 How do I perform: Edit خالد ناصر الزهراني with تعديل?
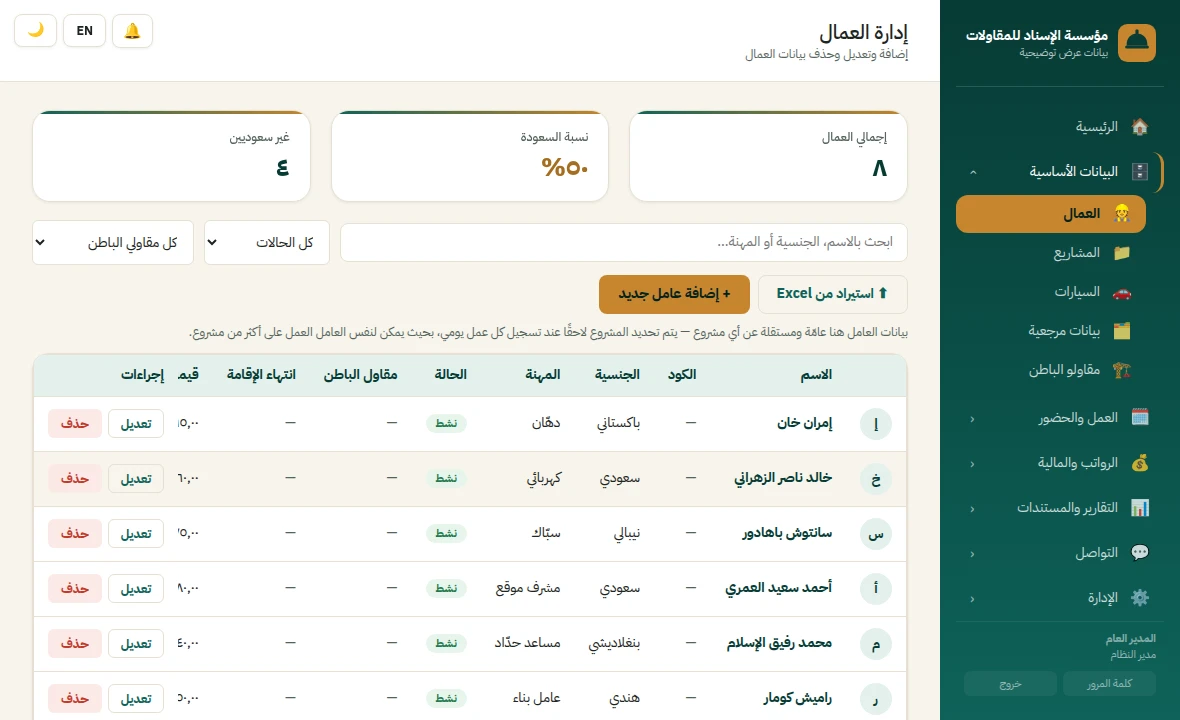136,478
